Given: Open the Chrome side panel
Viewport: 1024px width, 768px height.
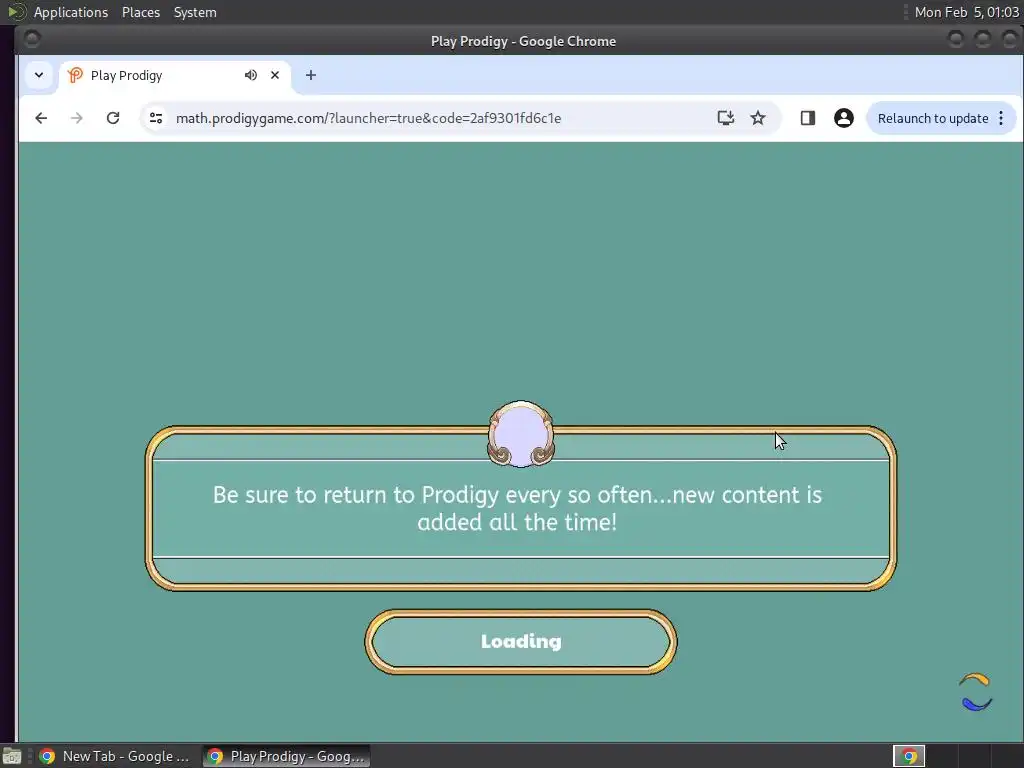Looking at the screenshot, I should tap(808, 118).
